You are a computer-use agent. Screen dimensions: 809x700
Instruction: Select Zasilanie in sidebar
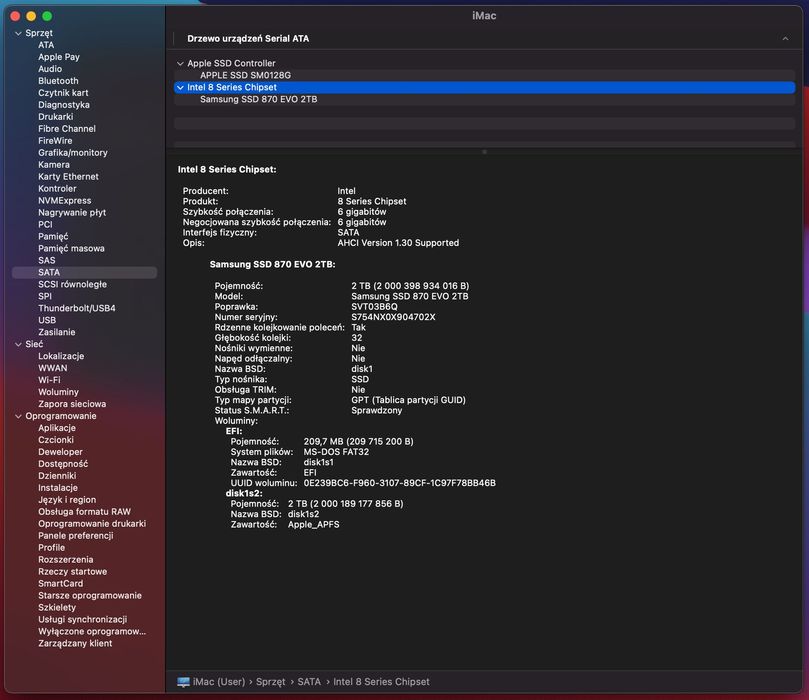pyautogui.click(x=57, y=332)
